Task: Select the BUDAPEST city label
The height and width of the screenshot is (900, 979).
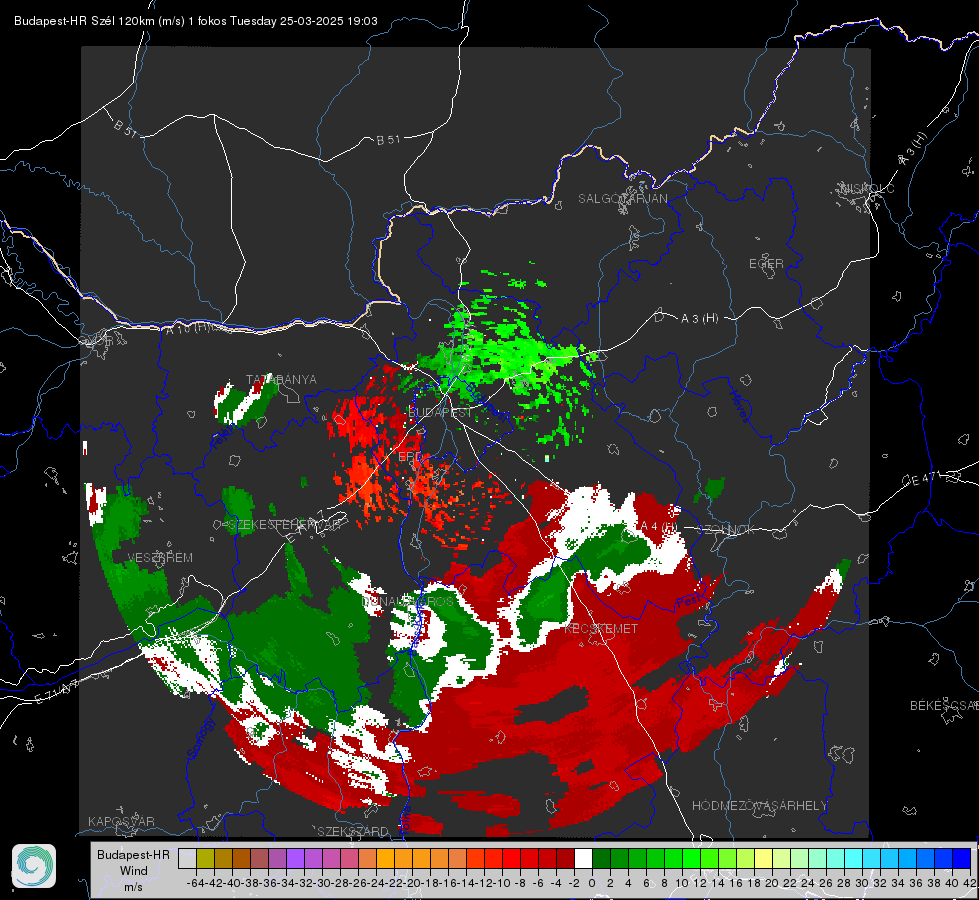Action: 440,413
